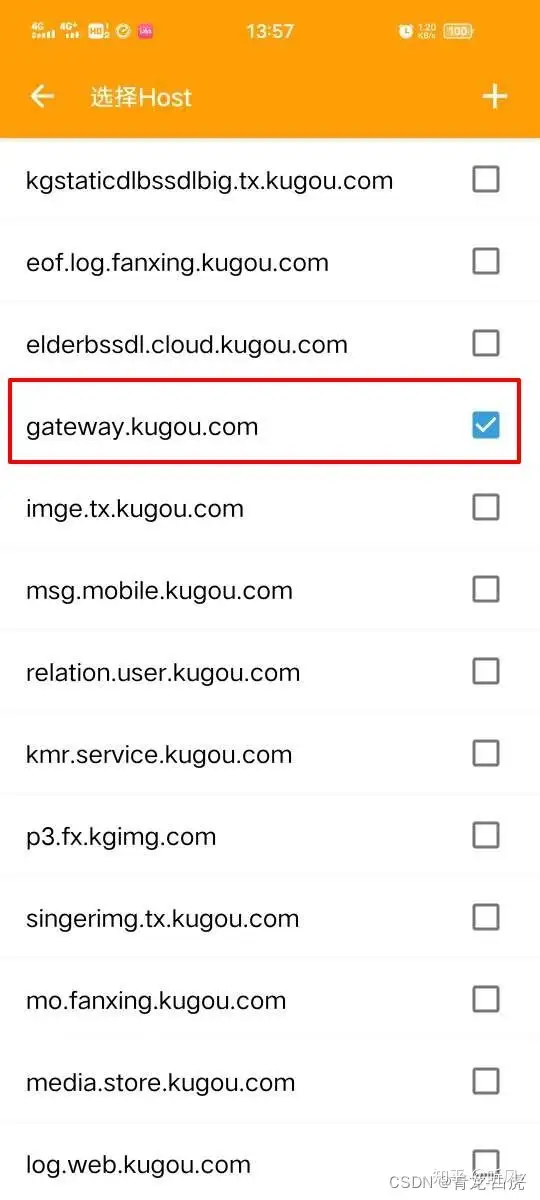540x1200 pixels.
Task: Tap the HD2 status icon
Action: coord(98,31)
